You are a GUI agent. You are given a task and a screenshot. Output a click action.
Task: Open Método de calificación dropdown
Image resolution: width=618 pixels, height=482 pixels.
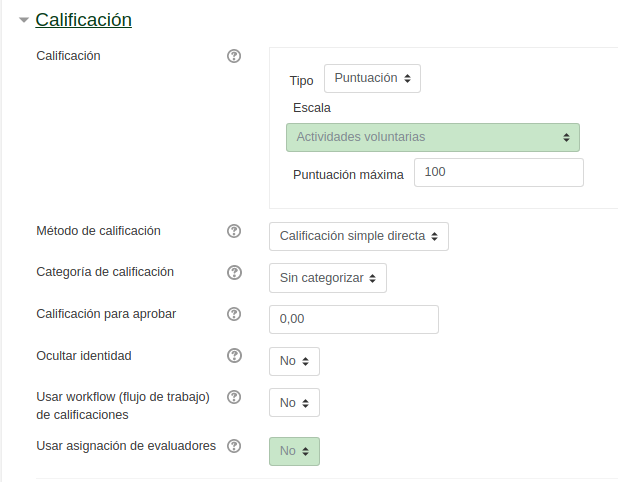pos(359,236)
